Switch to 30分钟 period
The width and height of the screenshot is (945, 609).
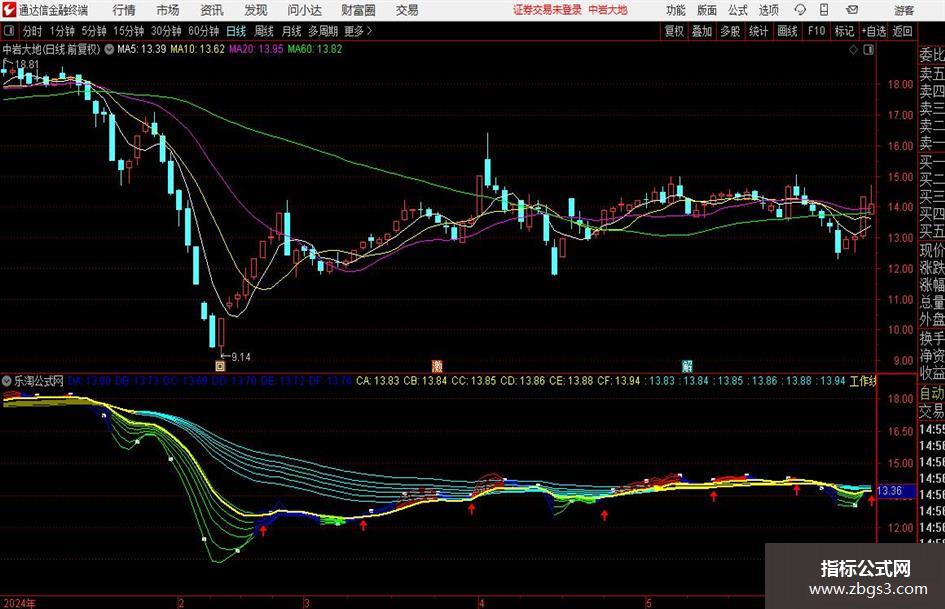(x=166, y=31)
